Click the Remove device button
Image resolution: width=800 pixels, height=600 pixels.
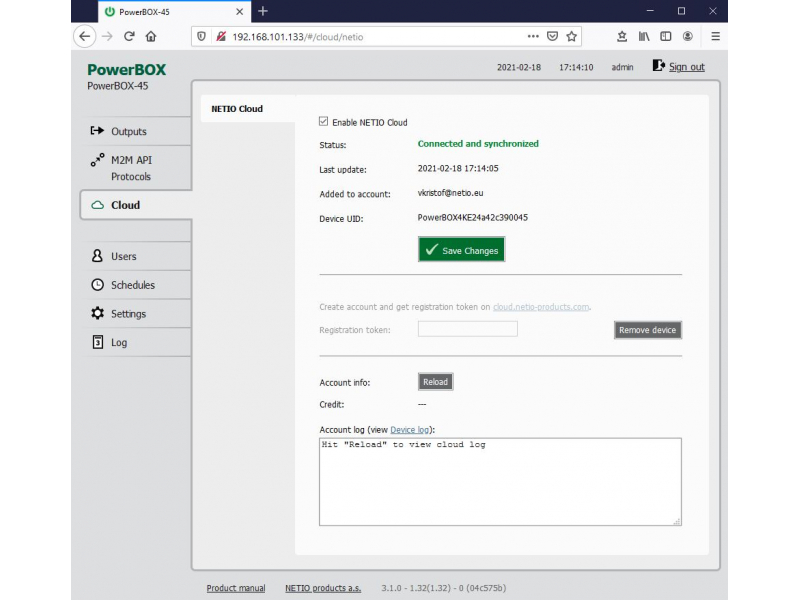click(x=647, y=330)
